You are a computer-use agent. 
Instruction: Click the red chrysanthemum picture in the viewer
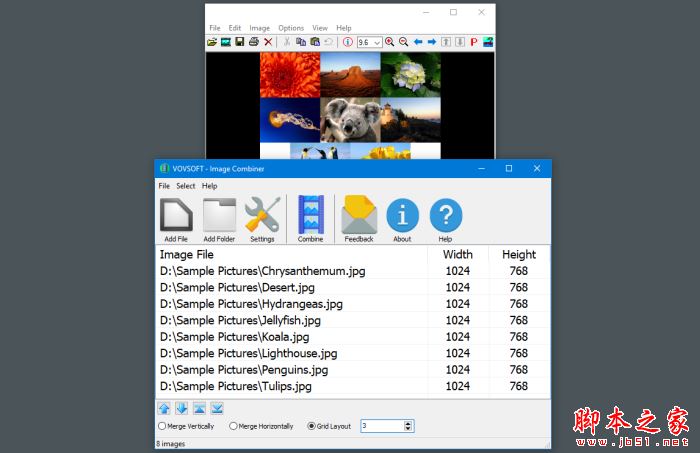click(x=290, y=75)
